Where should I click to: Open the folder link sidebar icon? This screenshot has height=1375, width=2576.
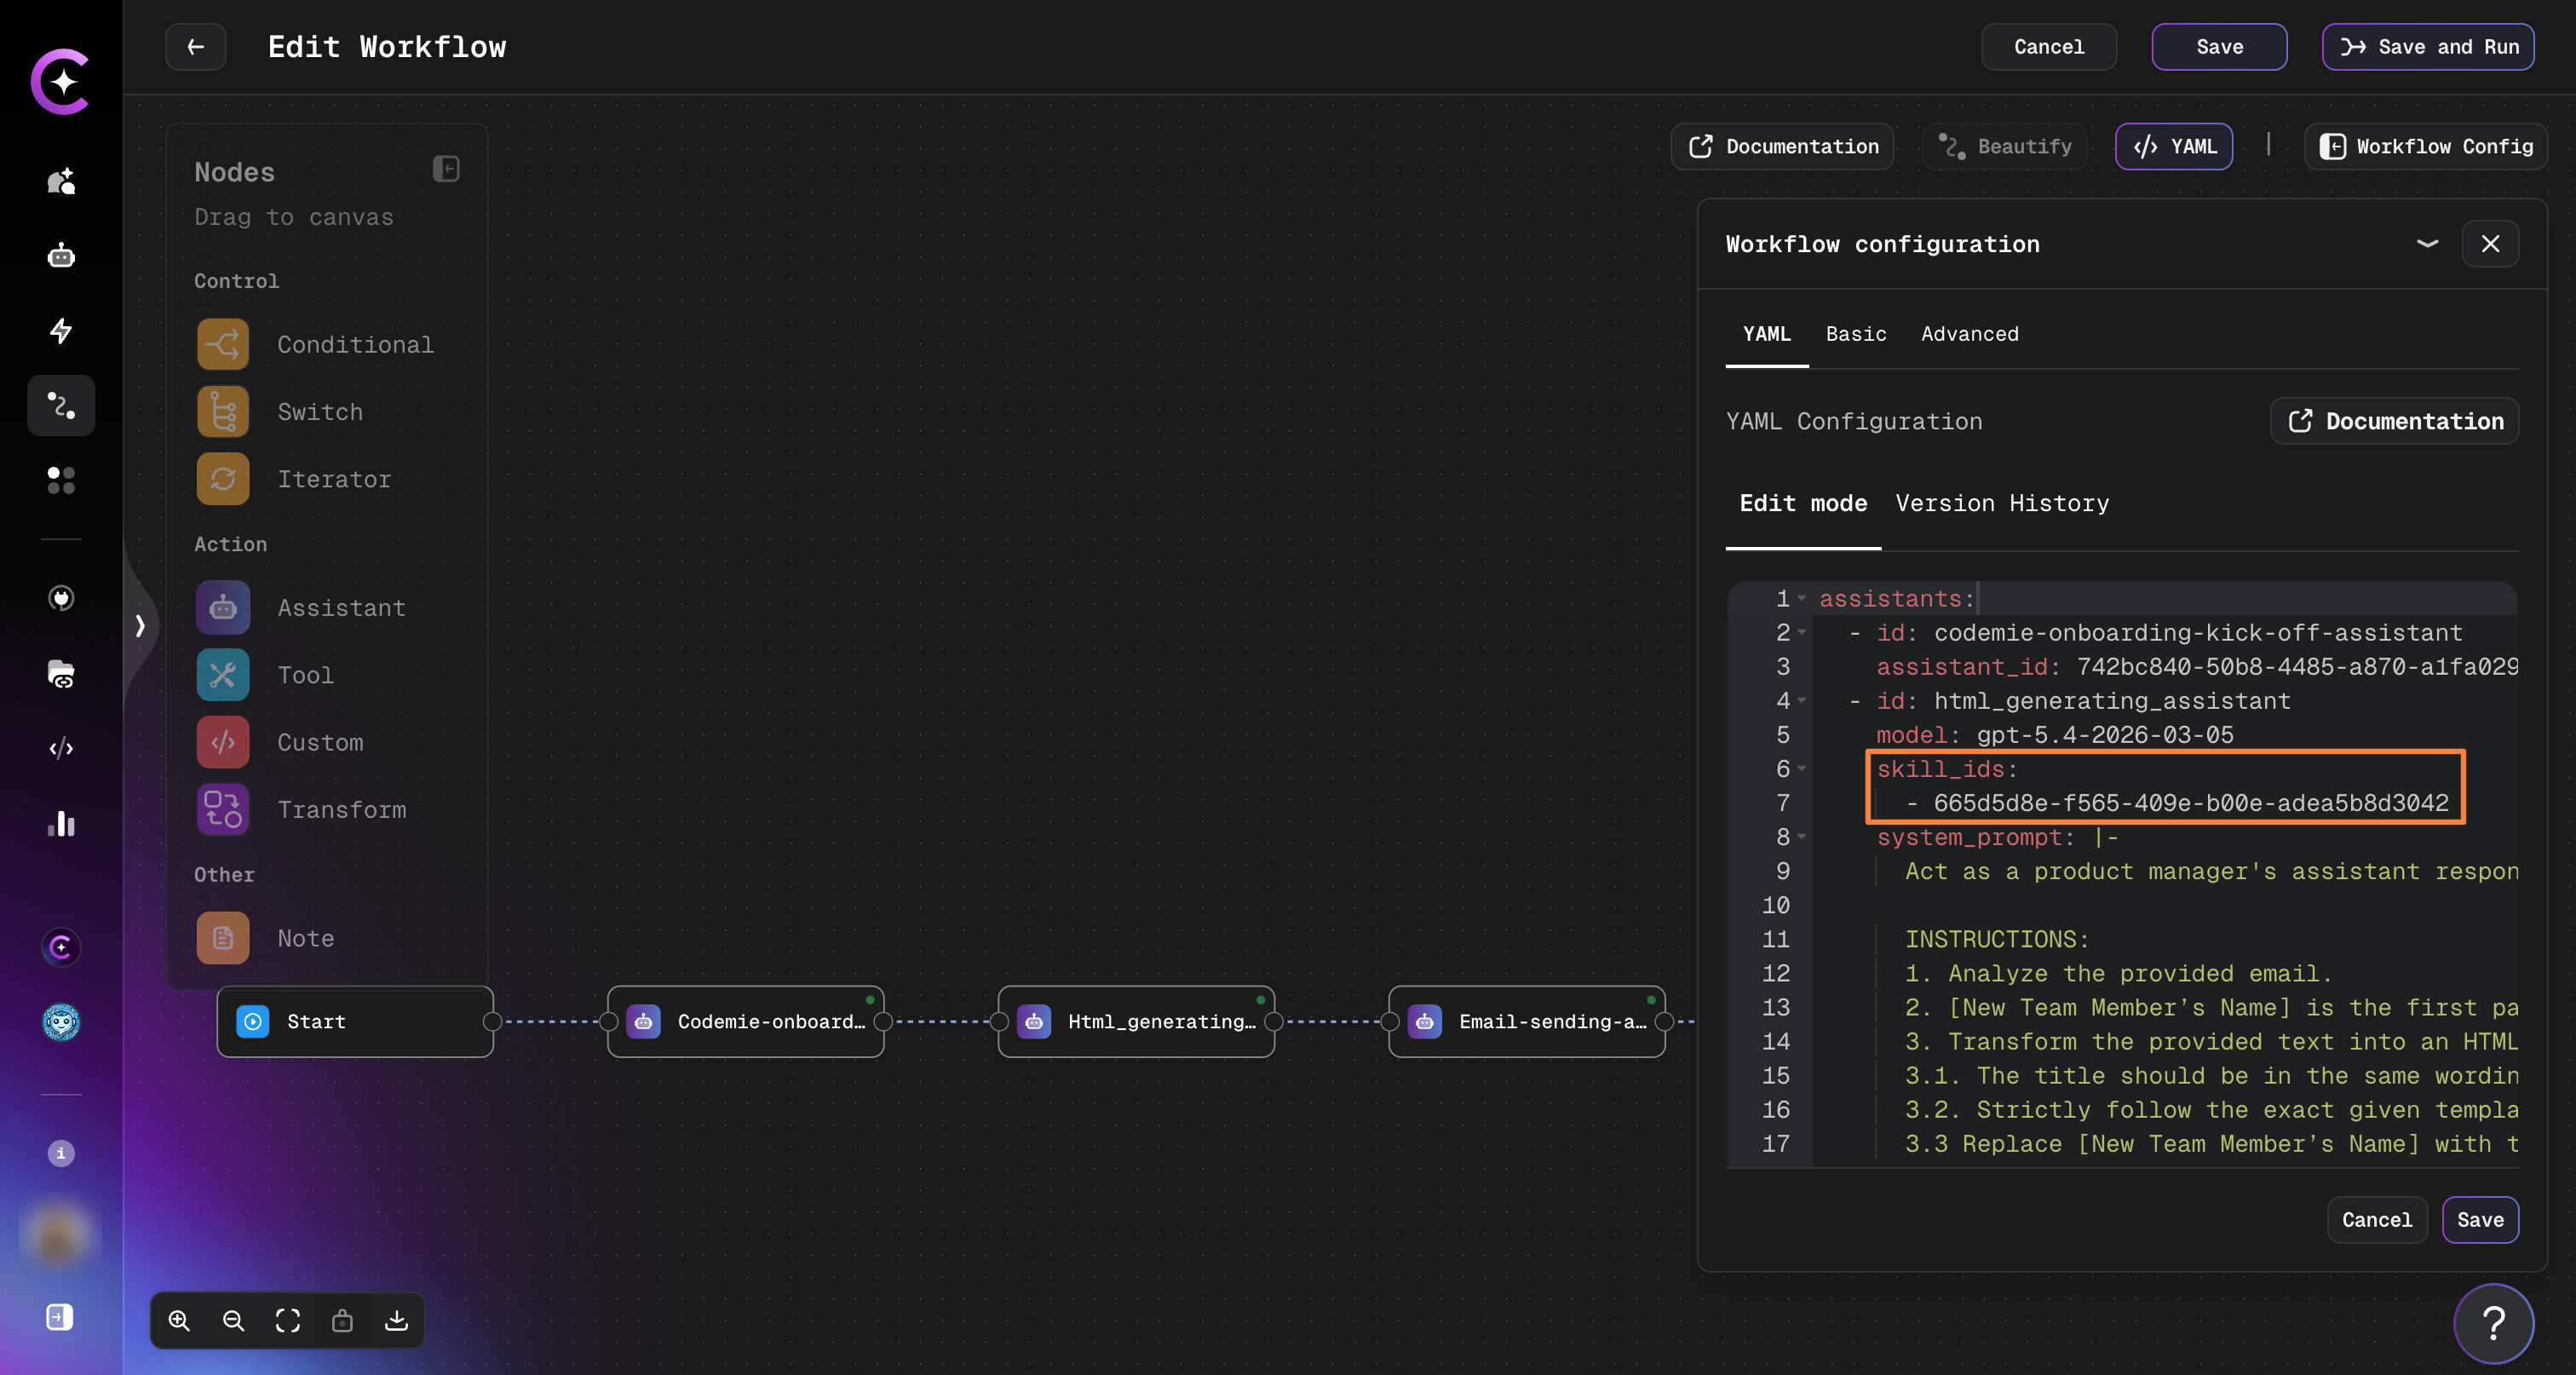pos(61,674)
